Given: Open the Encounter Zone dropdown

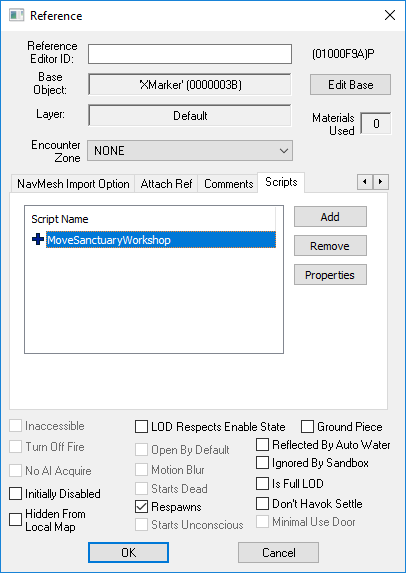Looking at the screenshot, I should pos(190,151).
